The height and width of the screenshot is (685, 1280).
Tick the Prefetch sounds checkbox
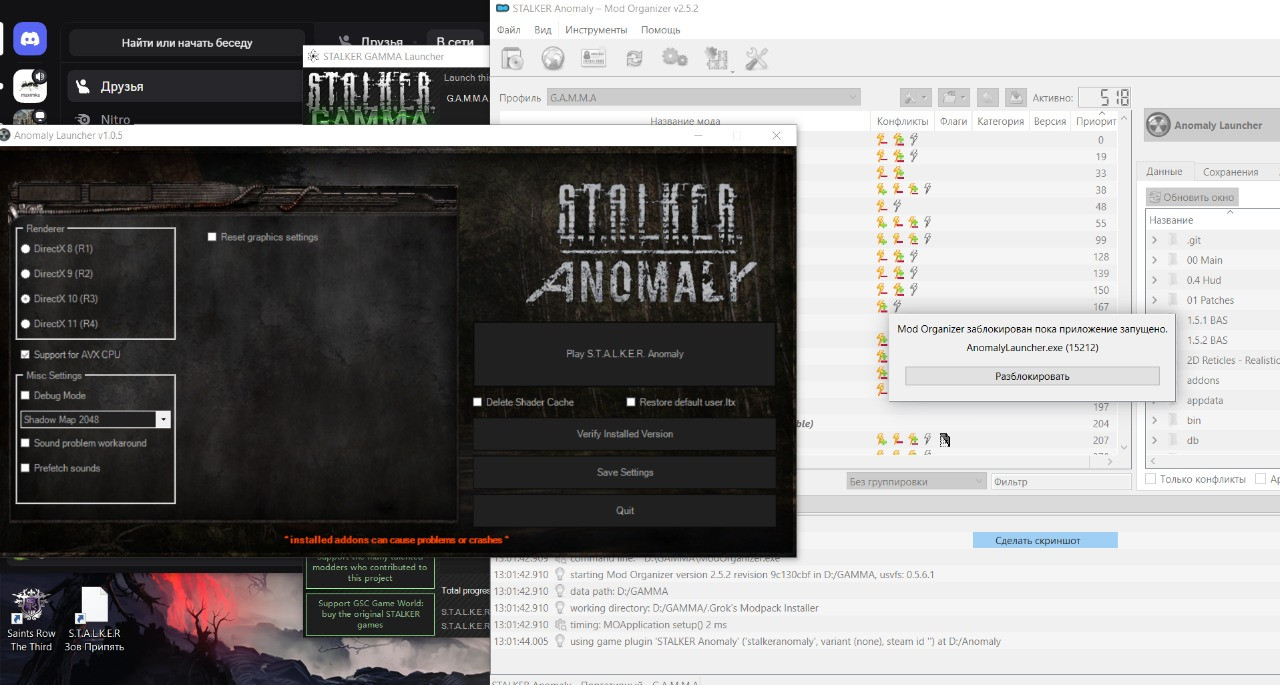[25, 468]
